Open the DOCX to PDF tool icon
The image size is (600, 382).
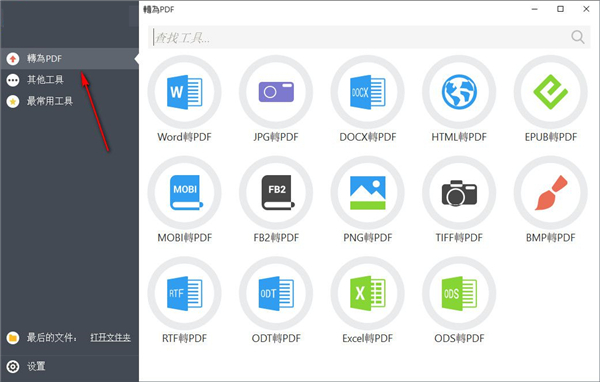tap(367, 92)
